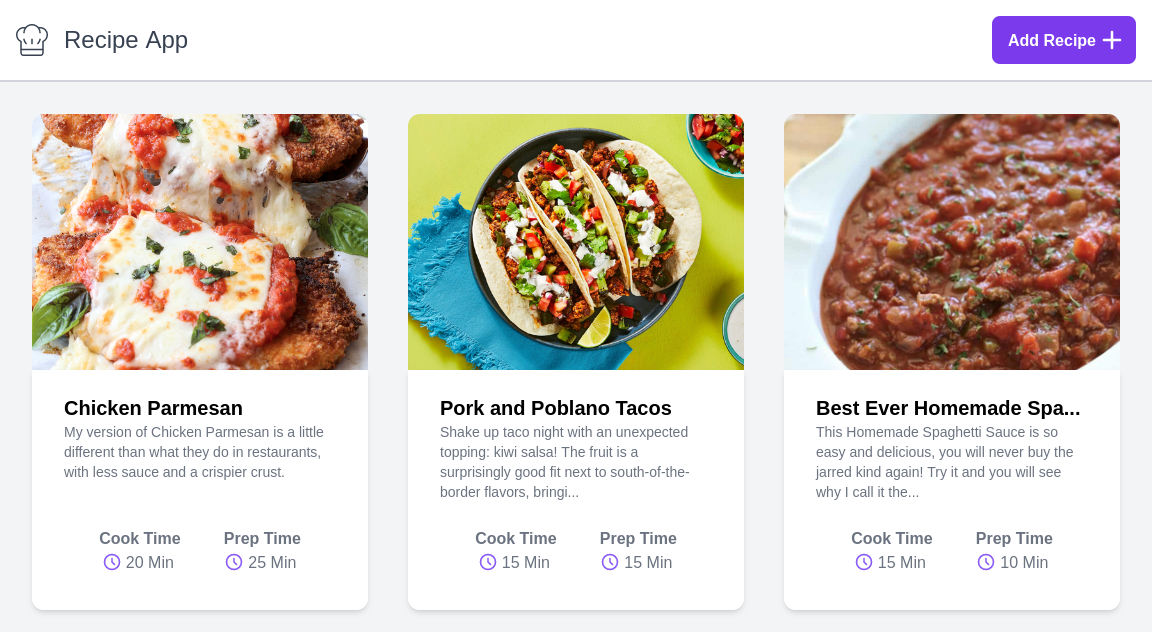
Task: Click clock icon beside Chicken Parmesan prep time
Action: 233,562
